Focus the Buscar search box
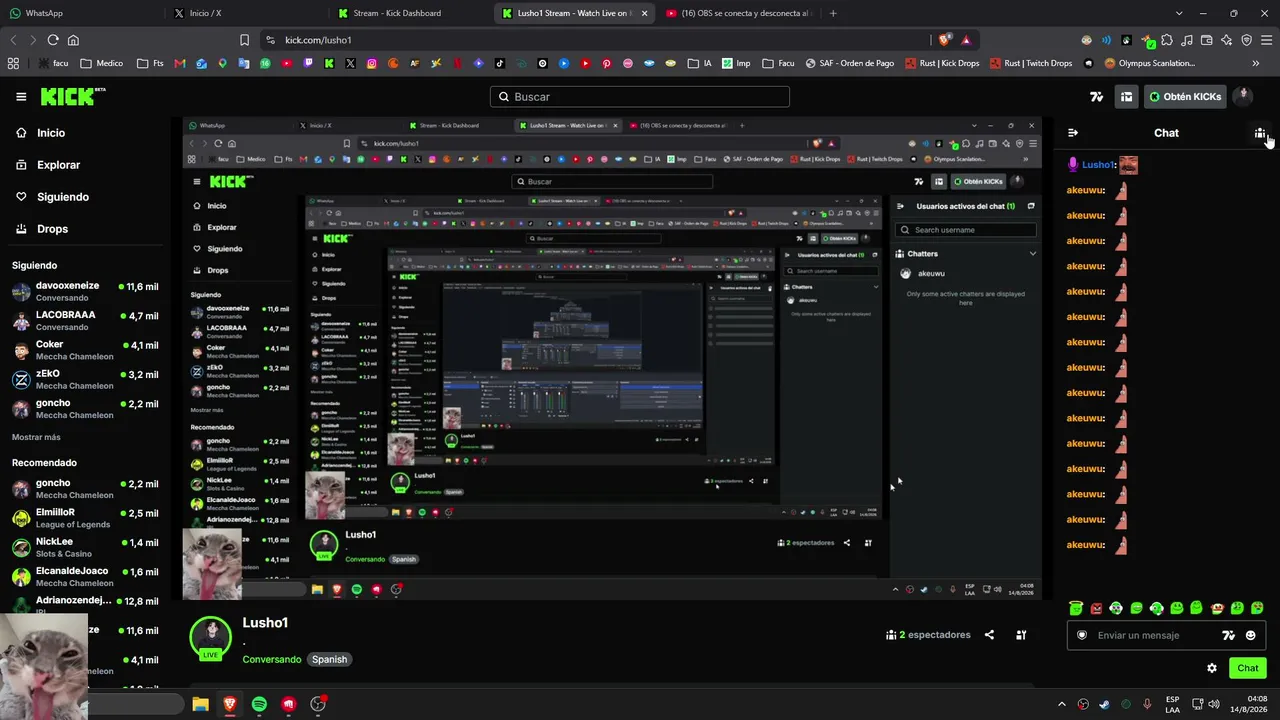Viewport: 1280px width, 720px height. tap(640, 97)
